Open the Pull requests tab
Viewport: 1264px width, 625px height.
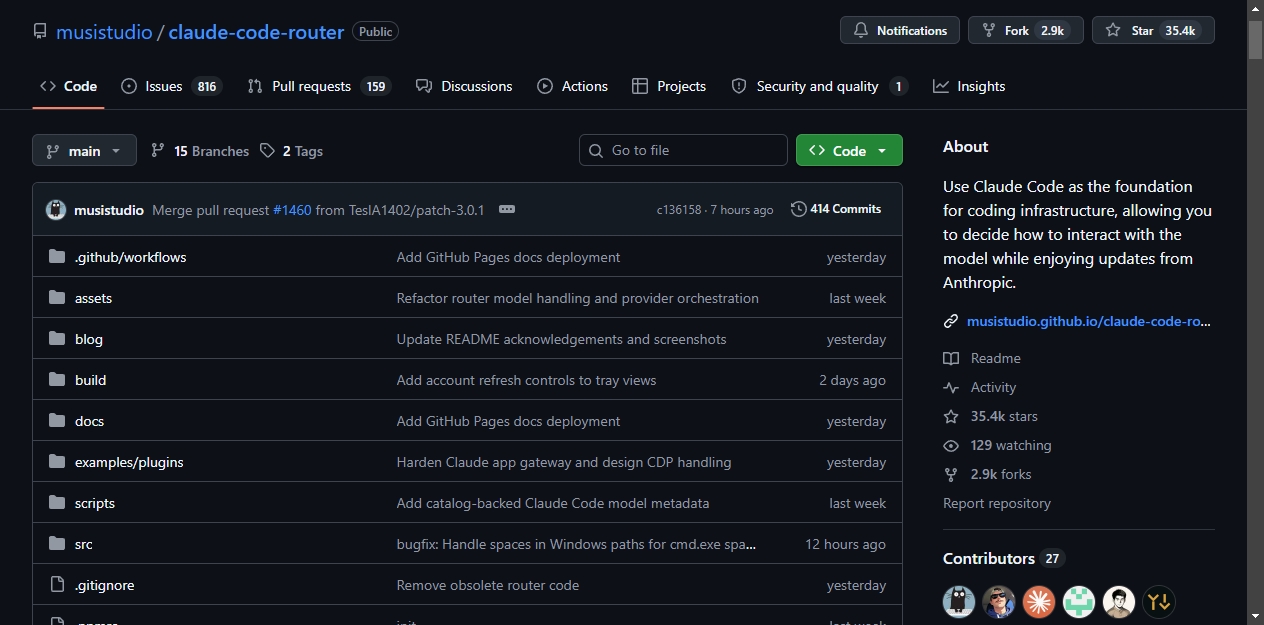click(319, 86)
